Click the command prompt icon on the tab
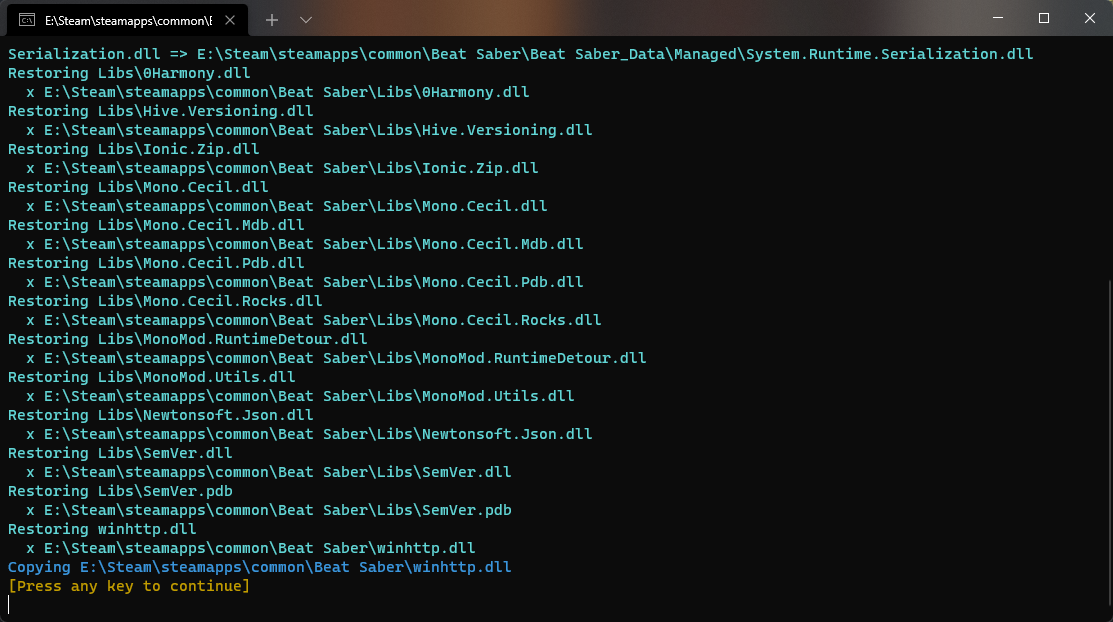 point(27,20)
